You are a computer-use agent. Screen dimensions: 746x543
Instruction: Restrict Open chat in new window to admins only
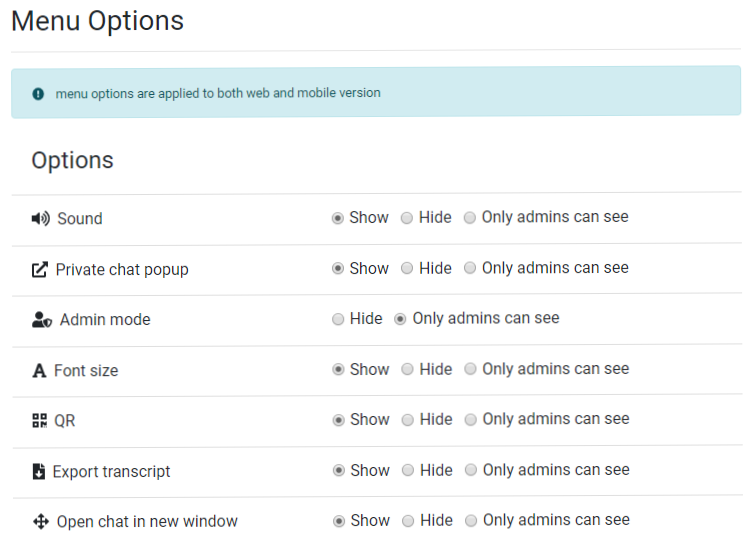pos(470,521)
